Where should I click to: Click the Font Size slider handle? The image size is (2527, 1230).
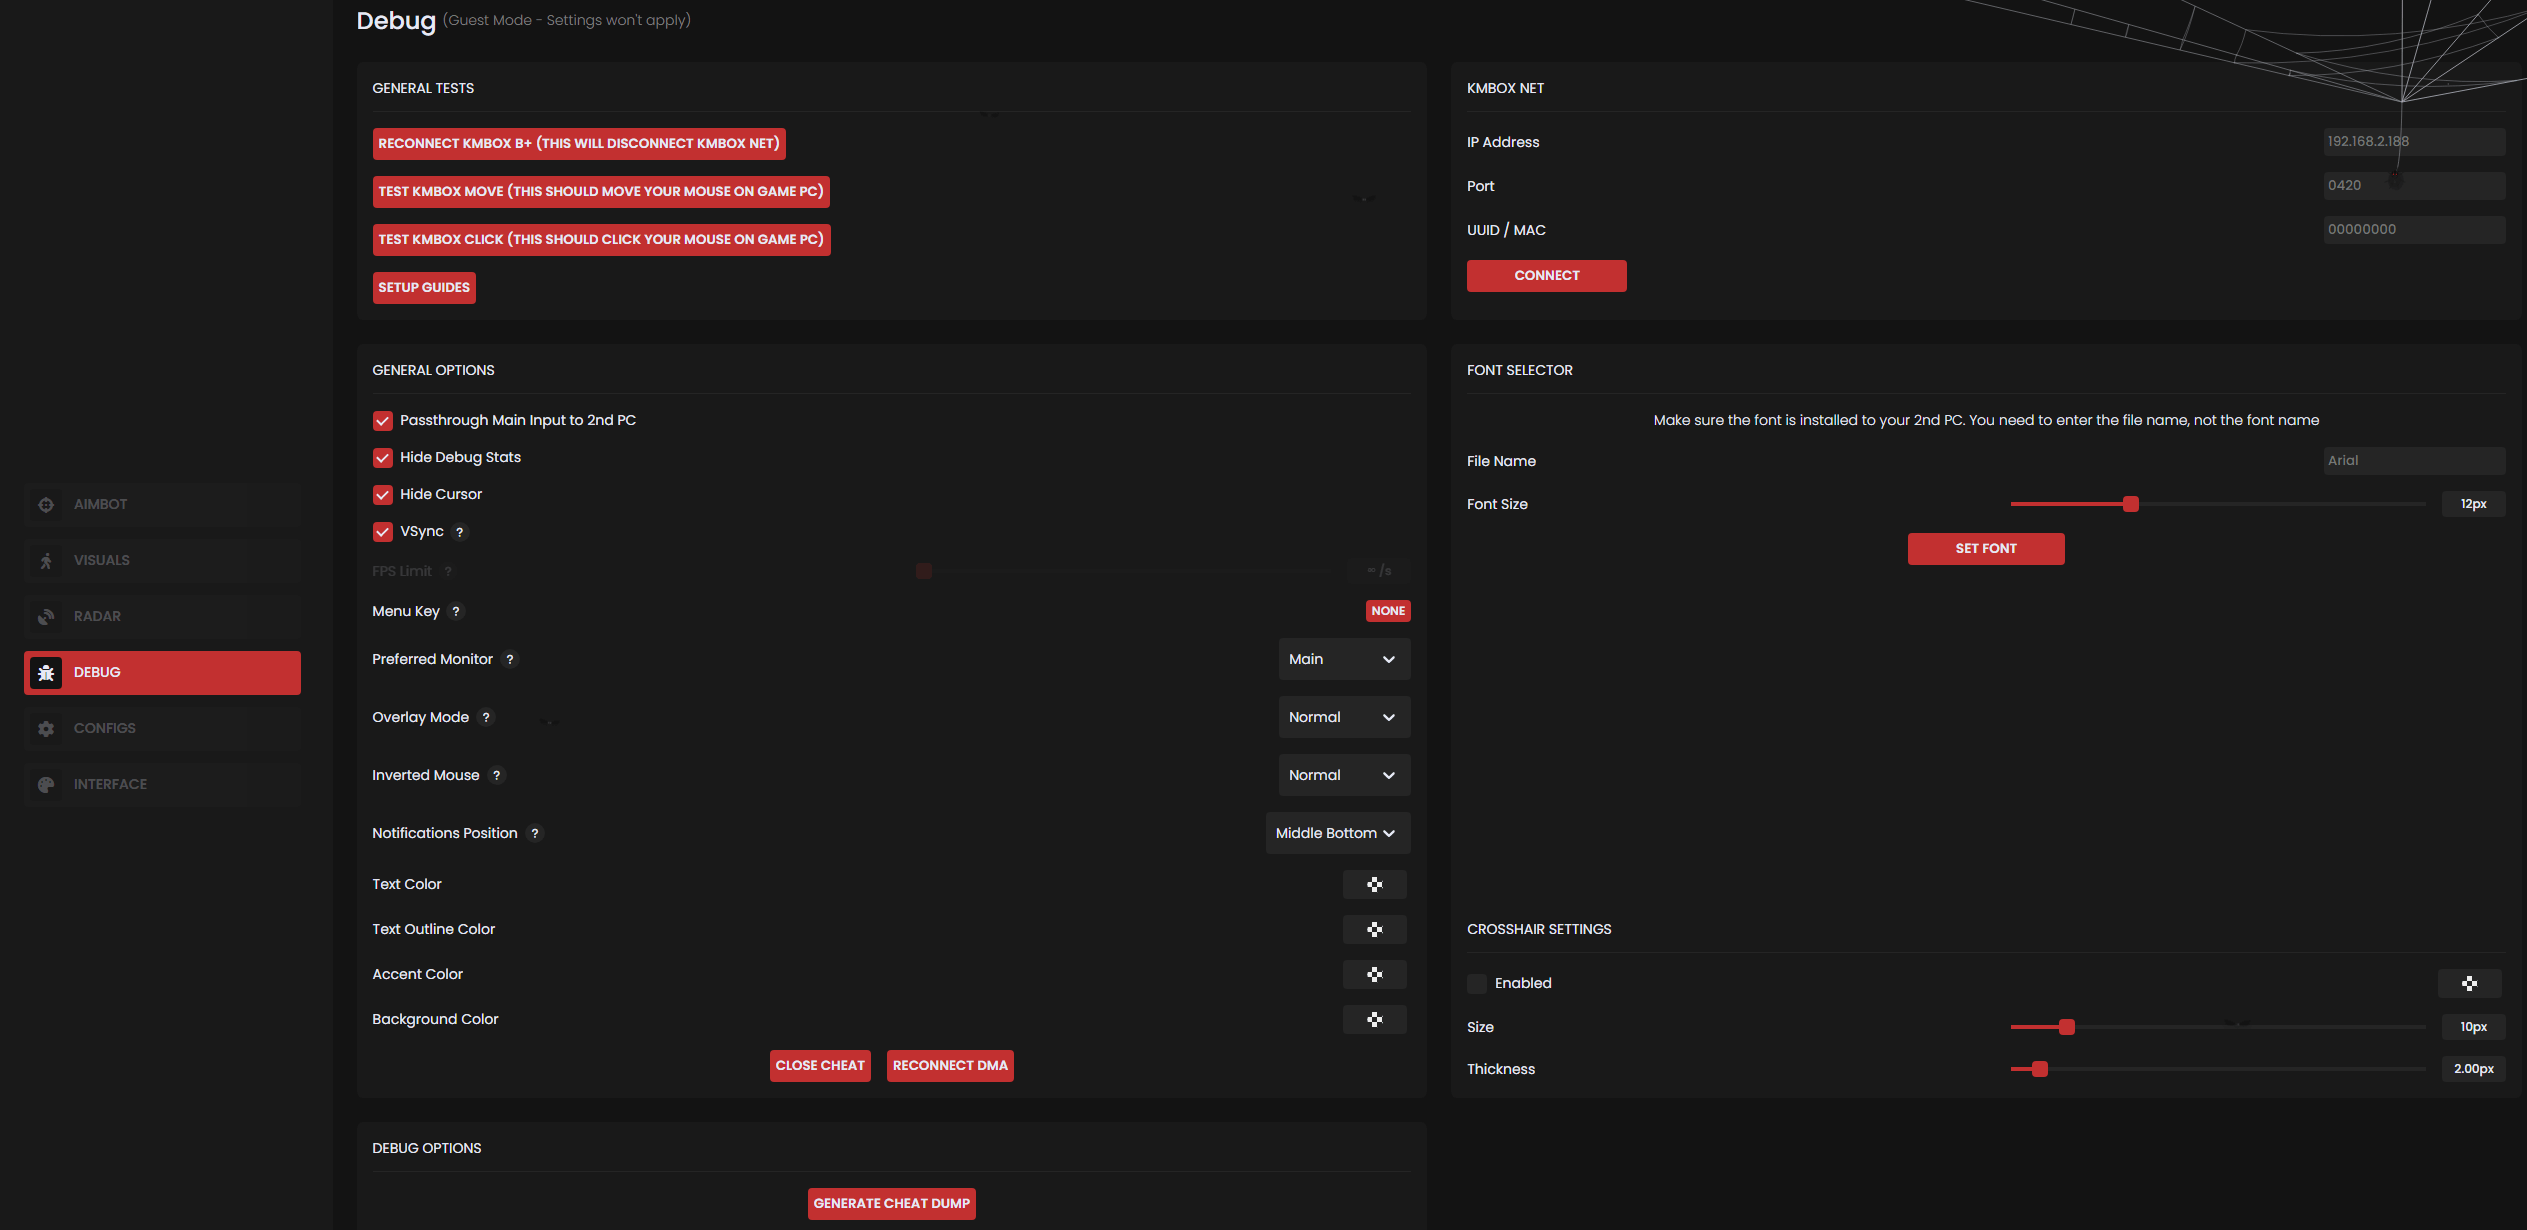point(2130,505)
